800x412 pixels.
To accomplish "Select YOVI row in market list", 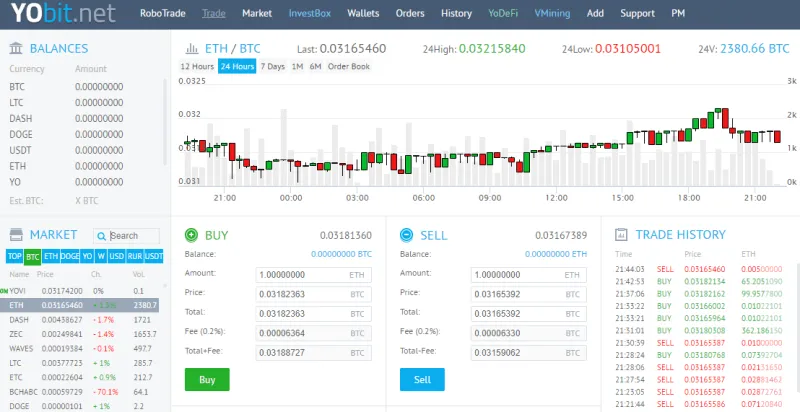I will click(x=82, y=291).
